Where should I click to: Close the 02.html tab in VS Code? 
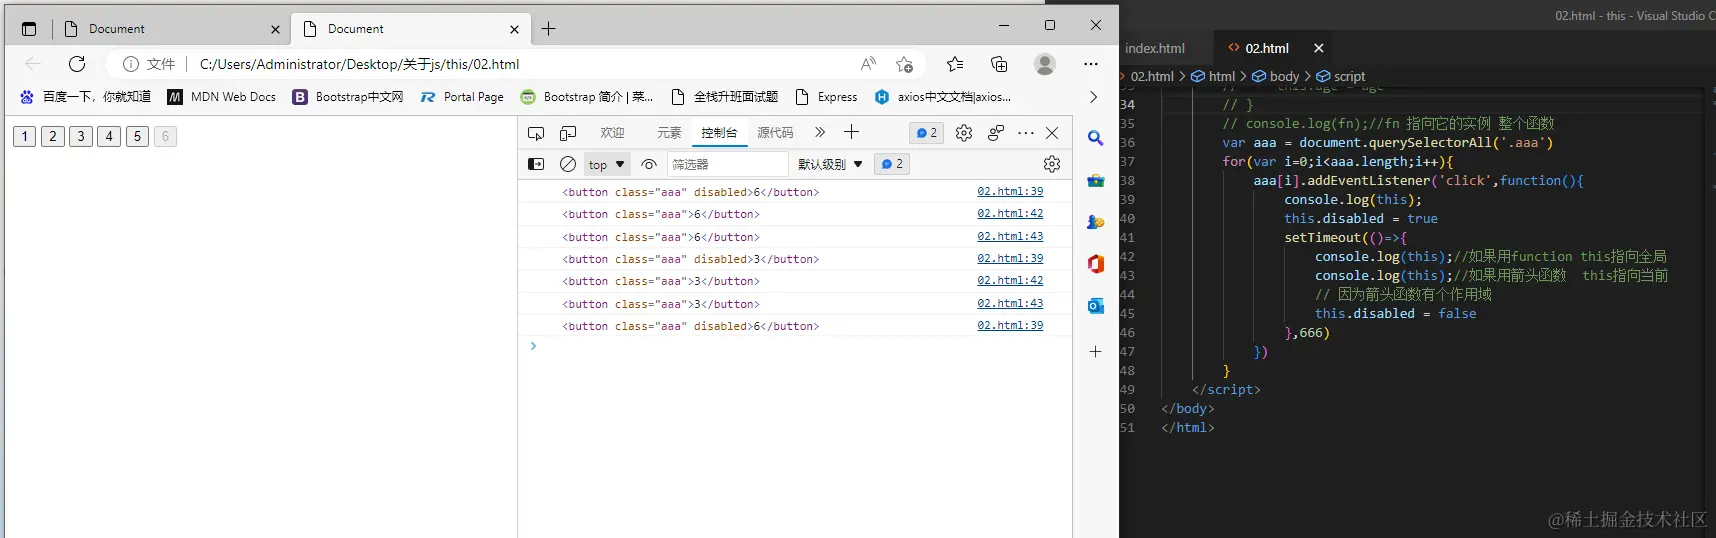[x=1319, y=48]
